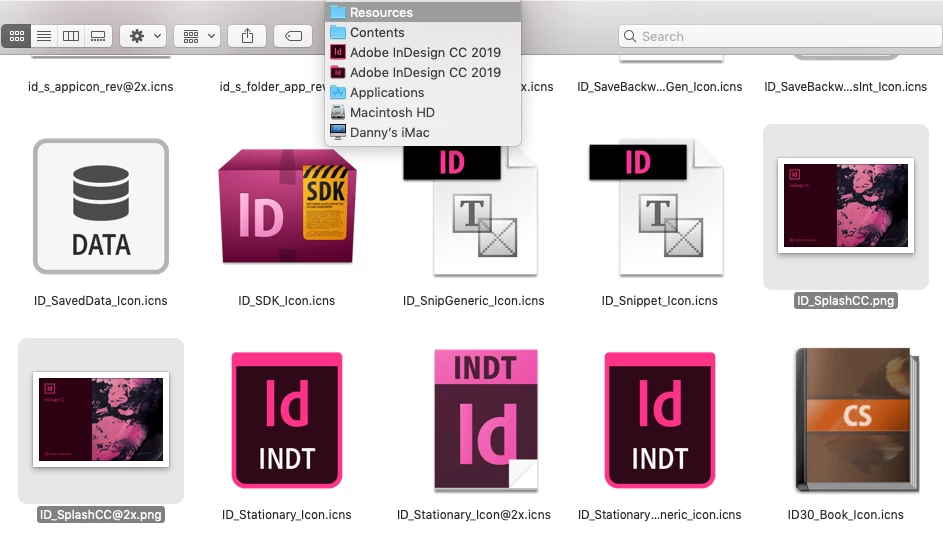Select the ID_SplashCC.png thumbnail
This screenshot has height=541, width=943.
[846, 206]
